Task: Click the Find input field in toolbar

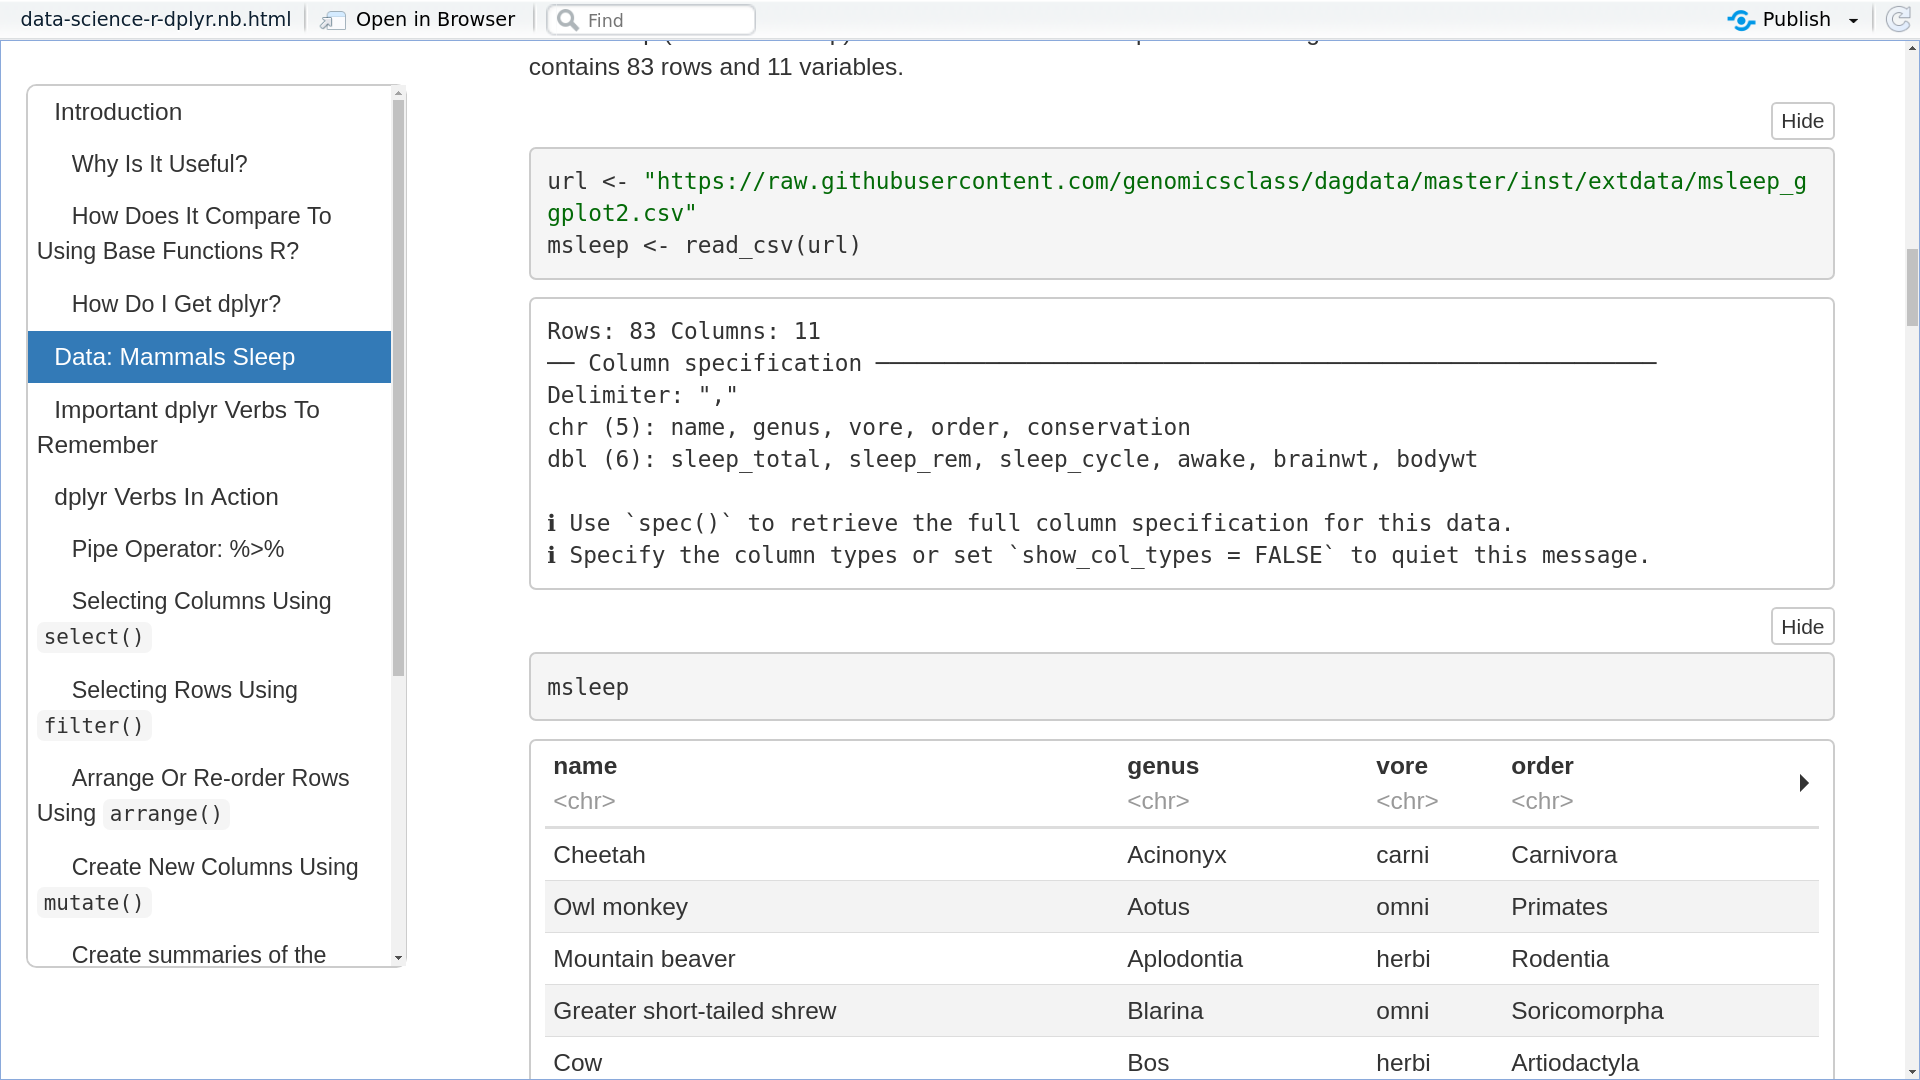Action: (x=651, y=20)
